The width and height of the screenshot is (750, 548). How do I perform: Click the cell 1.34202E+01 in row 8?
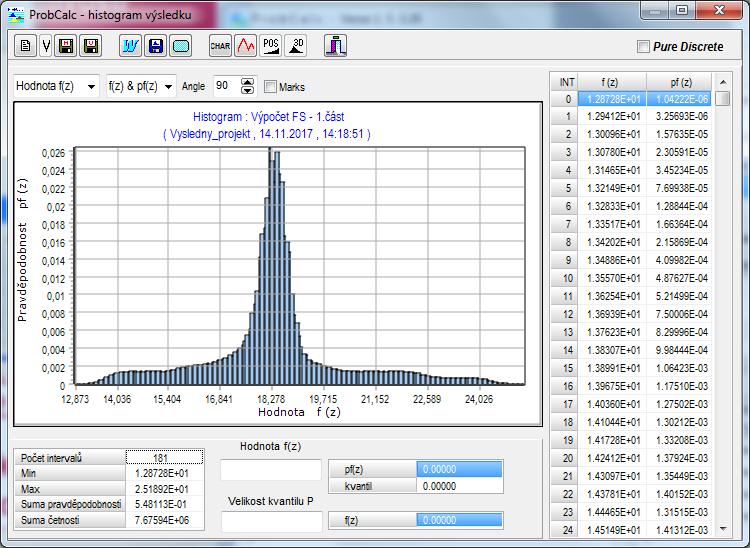[x=612, y=242]
